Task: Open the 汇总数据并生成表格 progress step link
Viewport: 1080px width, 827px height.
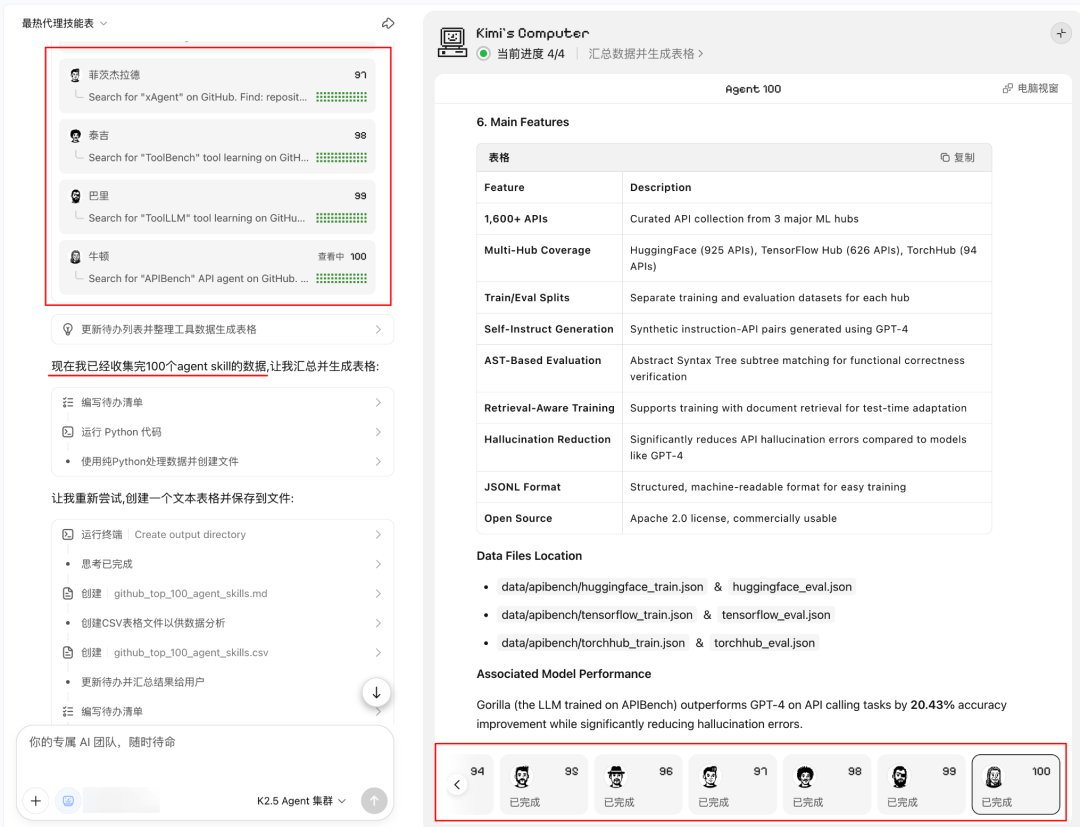Action: coord(645,54)
